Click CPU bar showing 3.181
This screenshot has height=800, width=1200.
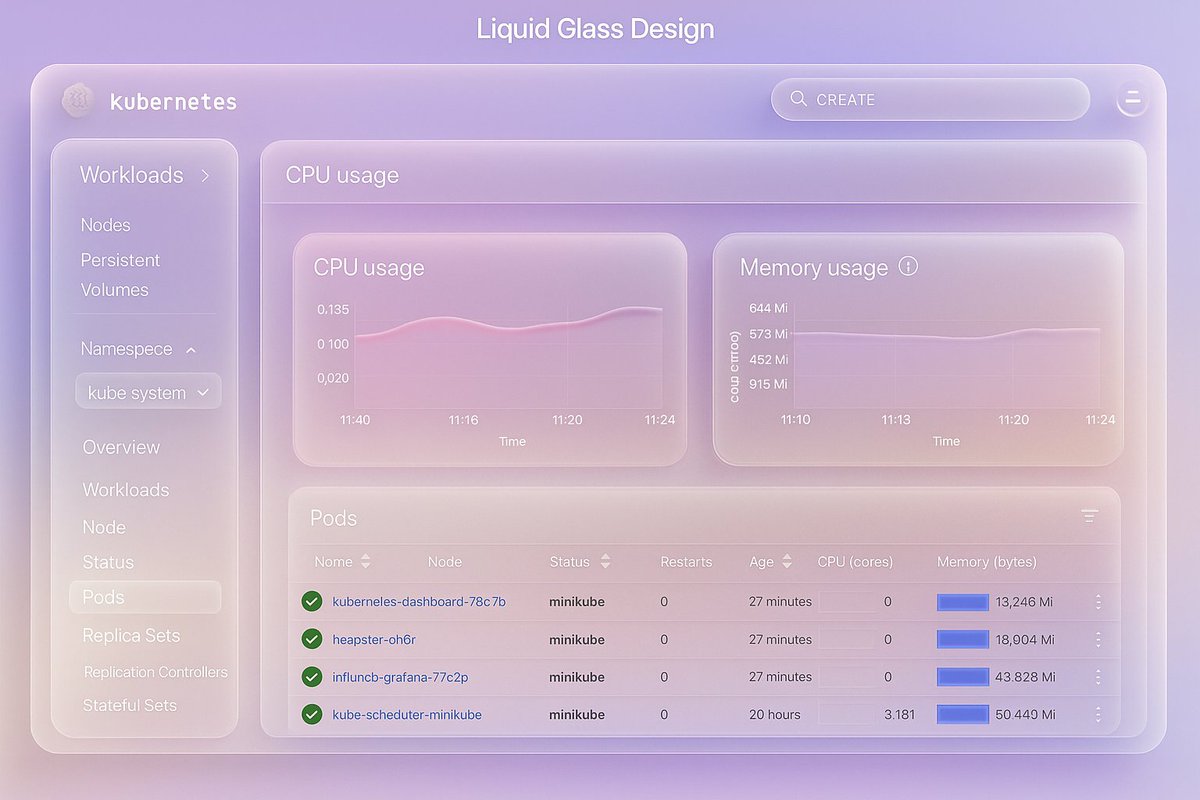[847, 714]
